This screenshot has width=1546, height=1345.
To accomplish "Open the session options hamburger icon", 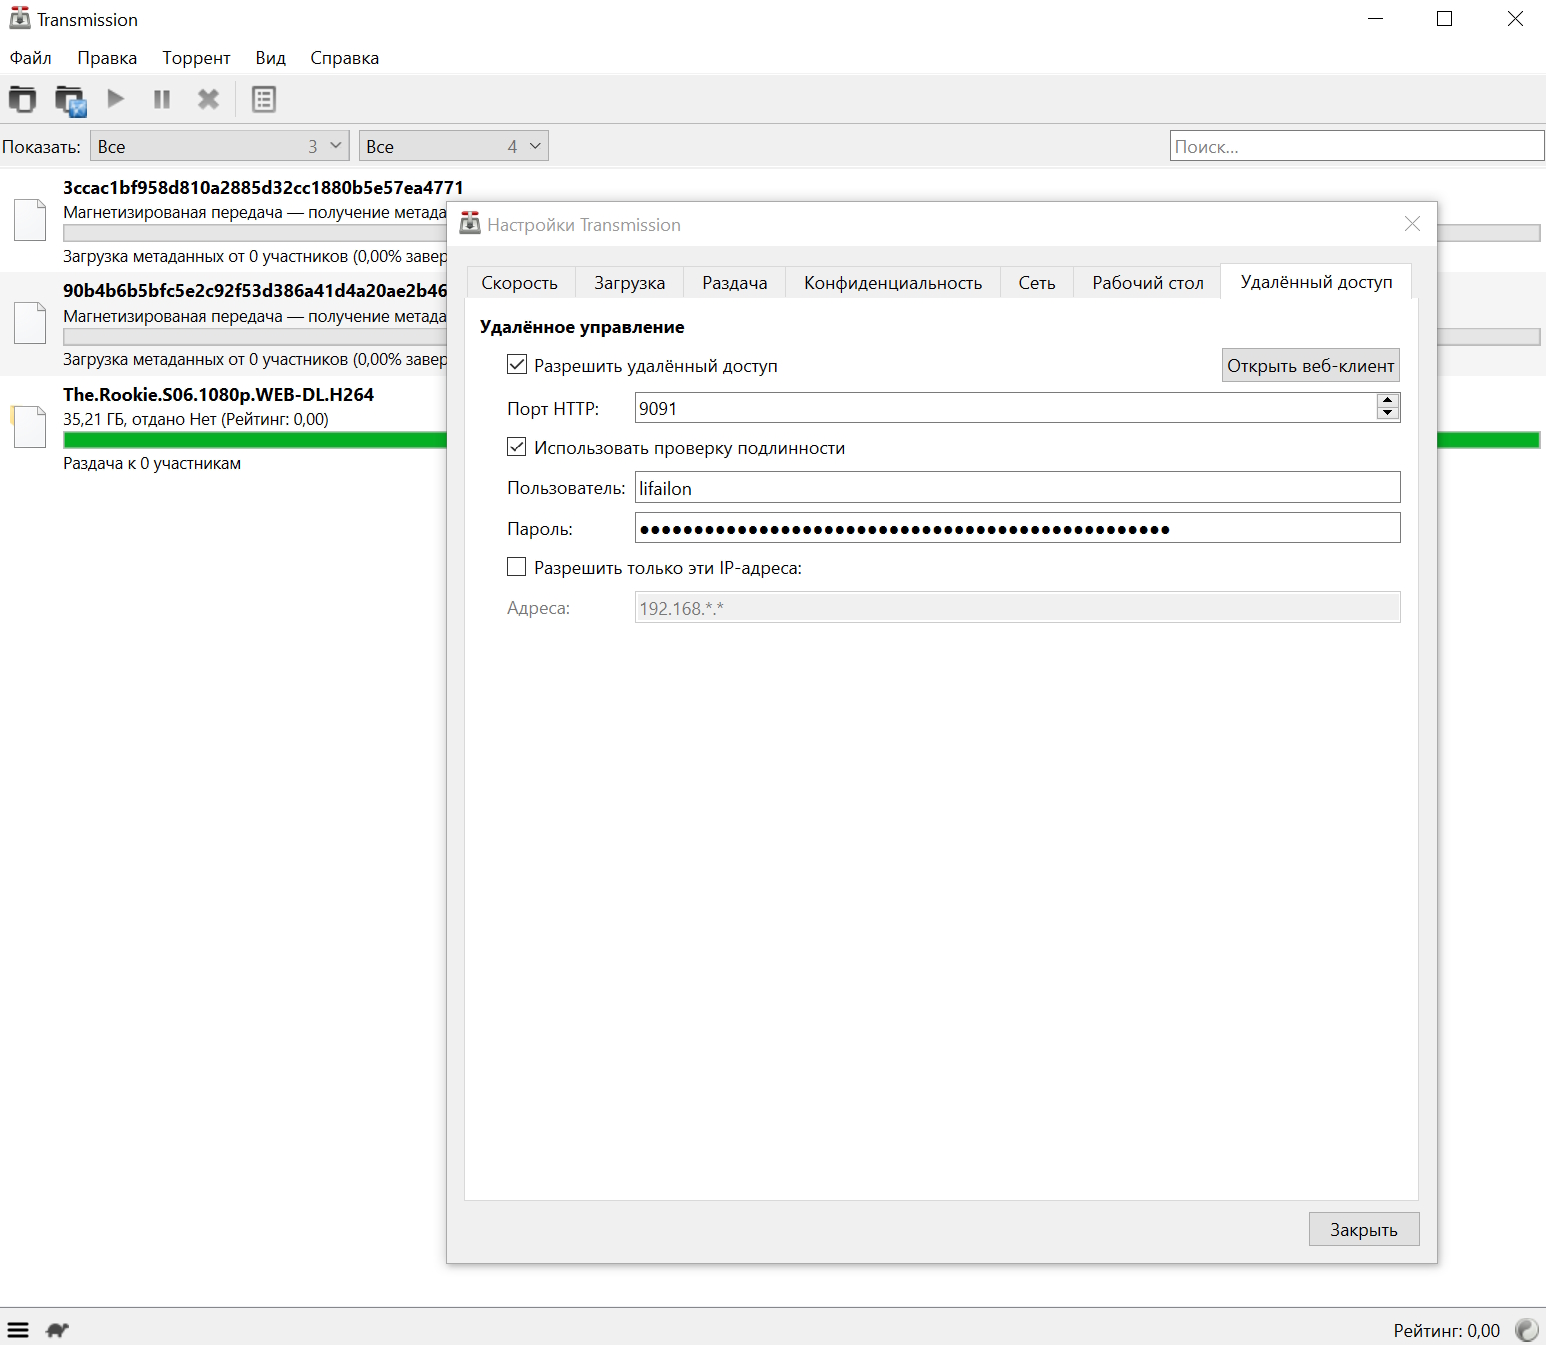I will (18, 1330).
